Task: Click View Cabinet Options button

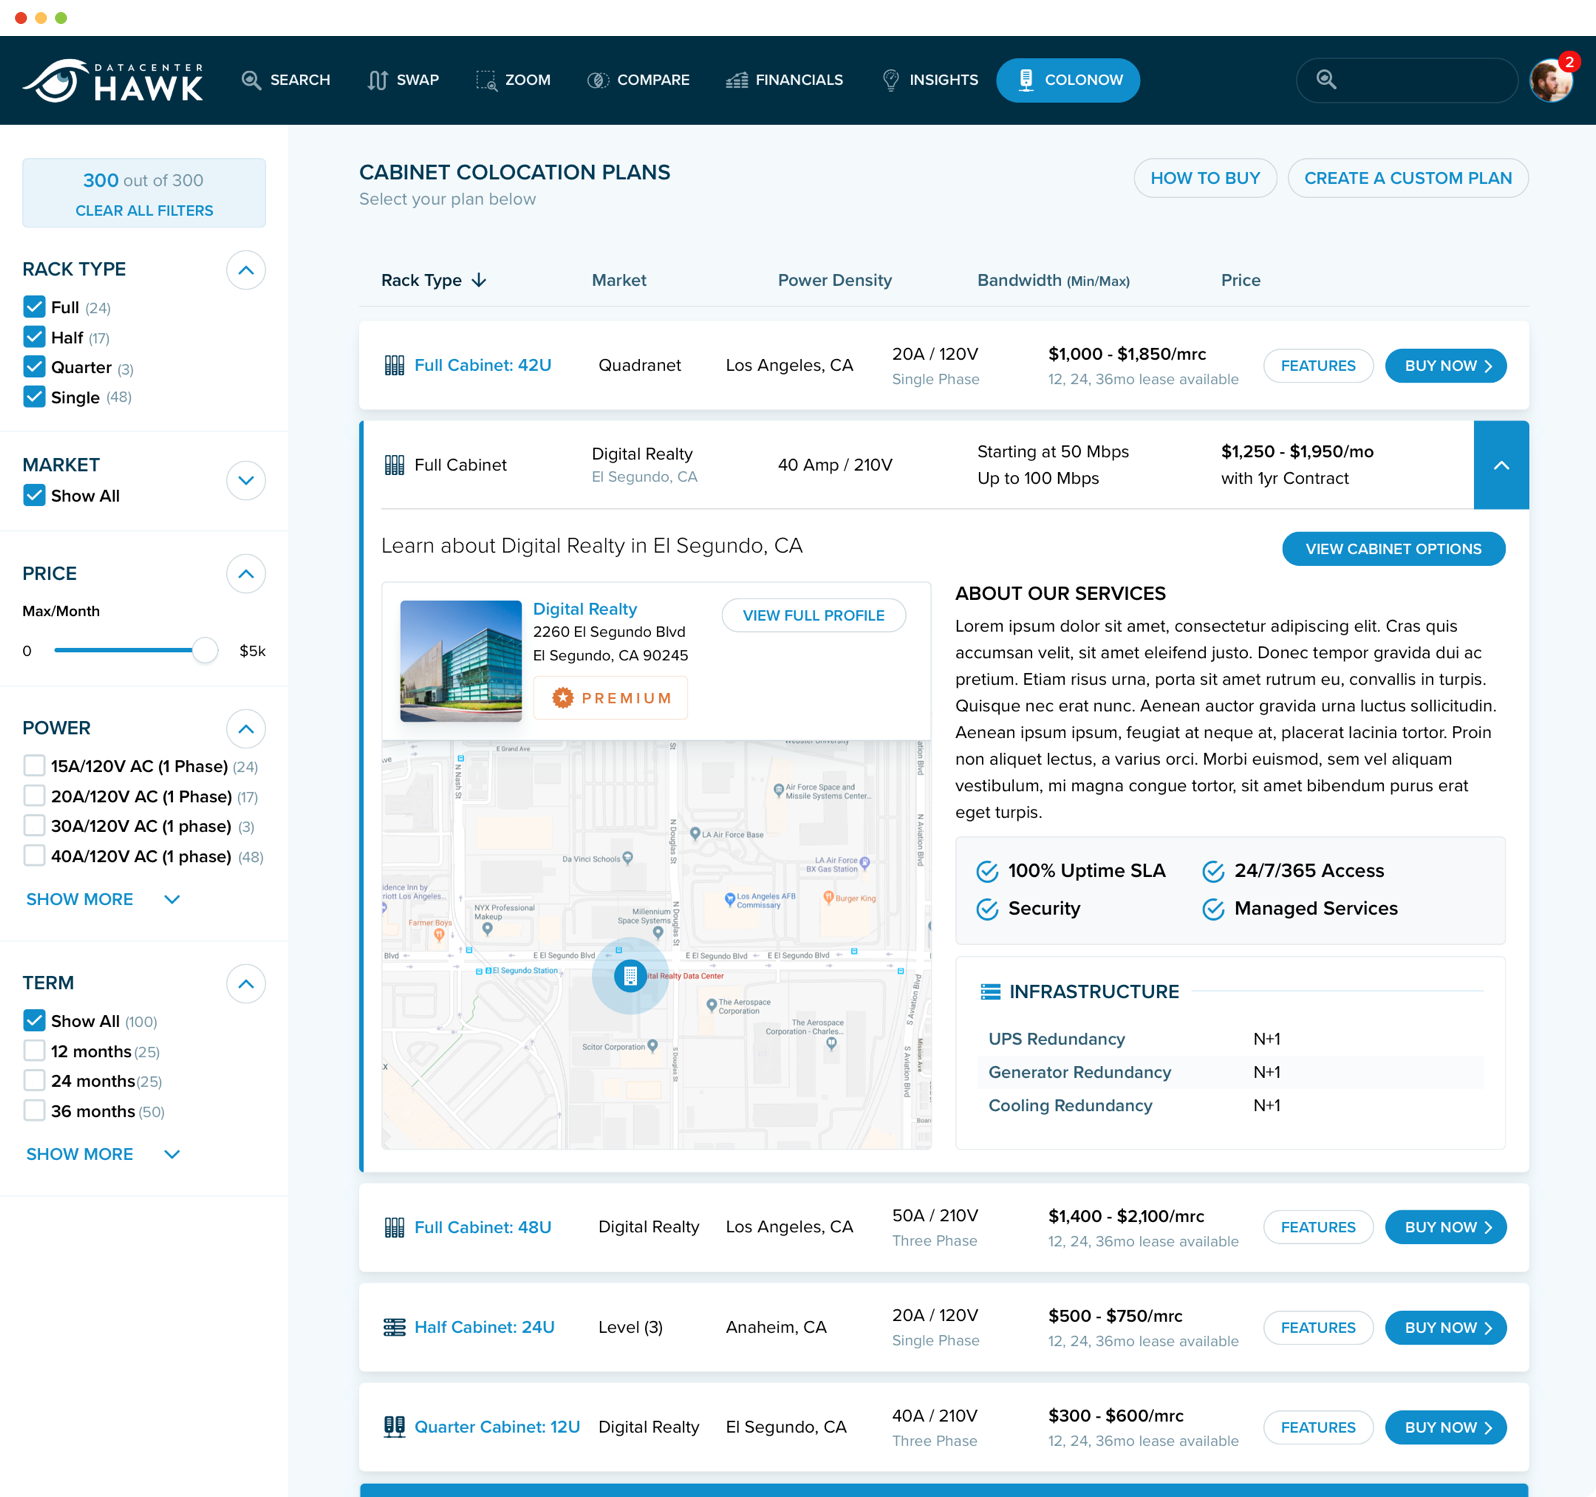Action: tap(1393, 549)
